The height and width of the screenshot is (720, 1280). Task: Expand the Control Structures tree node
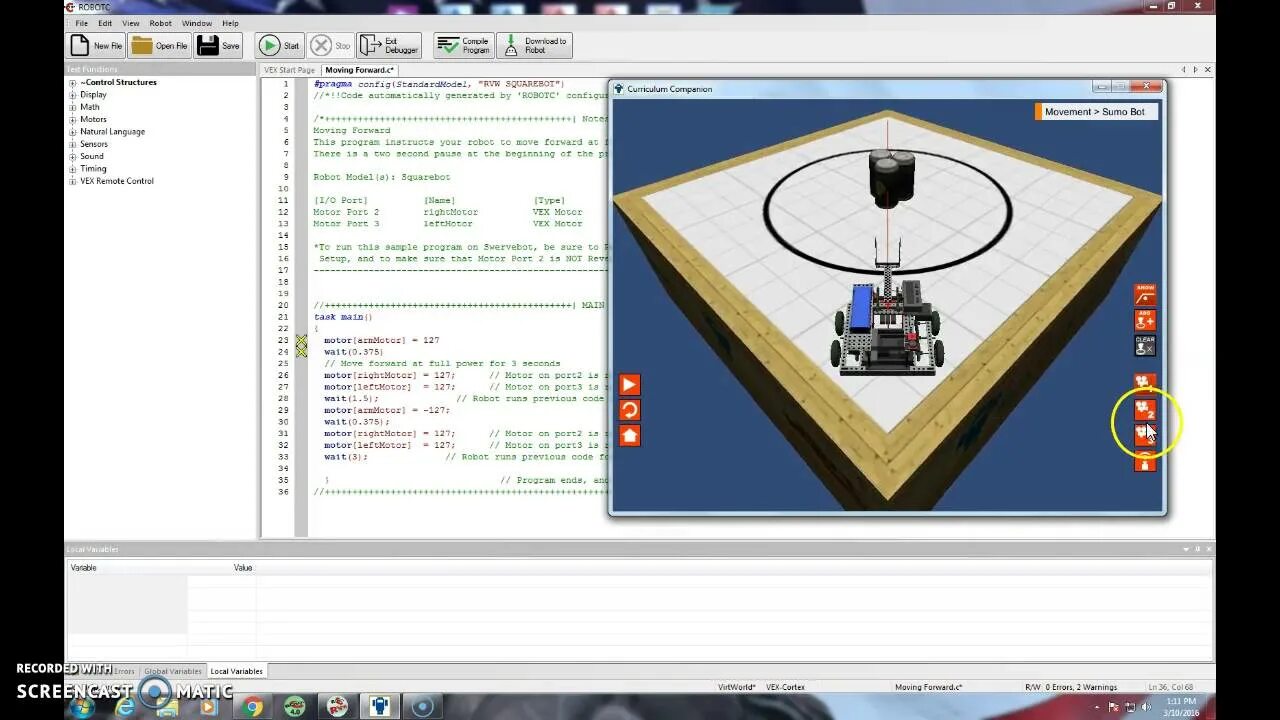coord(72,83)
